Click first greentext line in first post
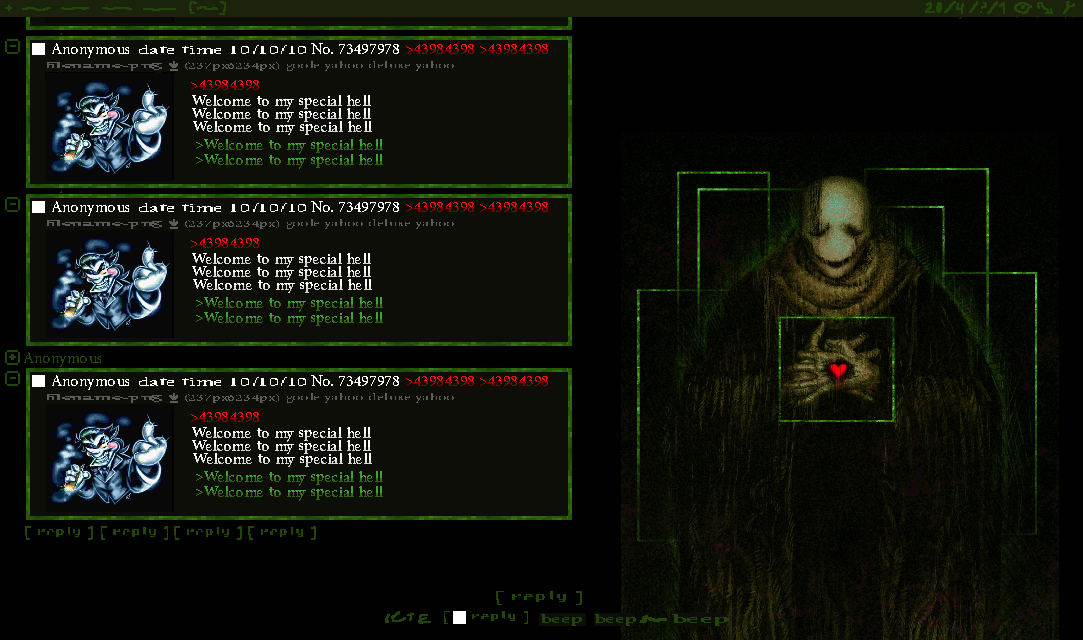Viewport: 1083px width, 640px height. [289, 145]
